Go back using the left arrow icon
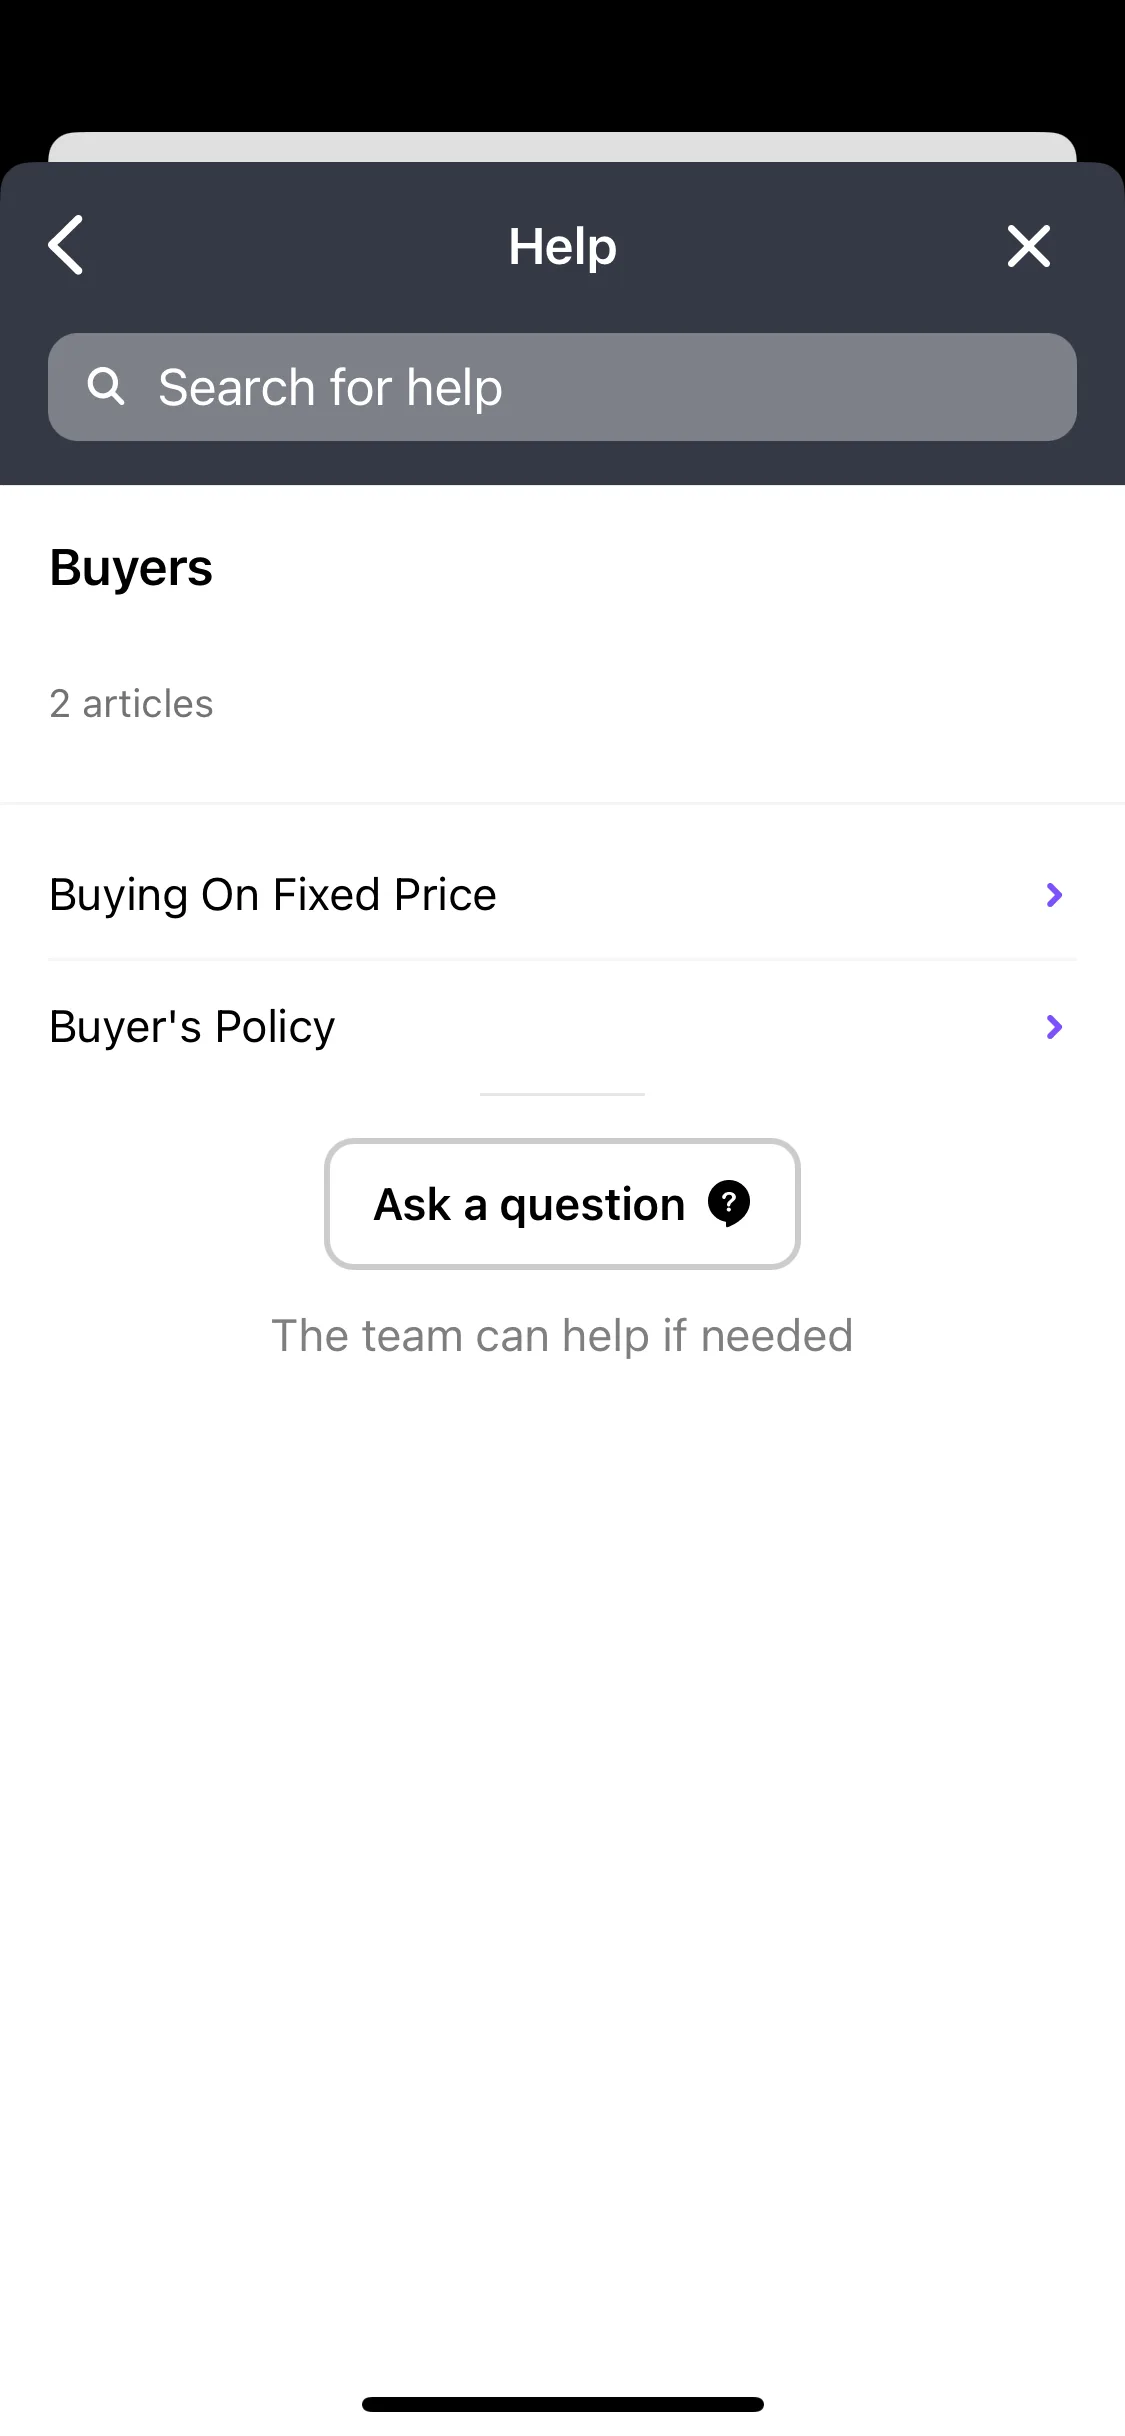 pos(66,245)
